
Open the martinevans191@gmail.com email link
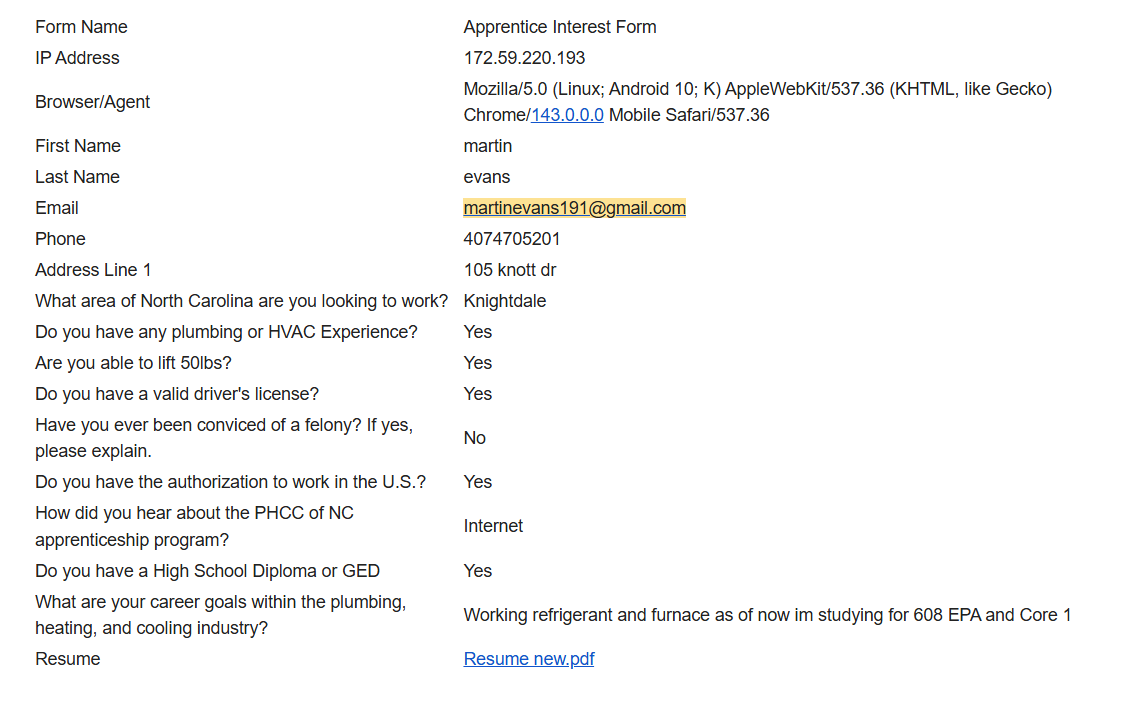coord(575,208)
